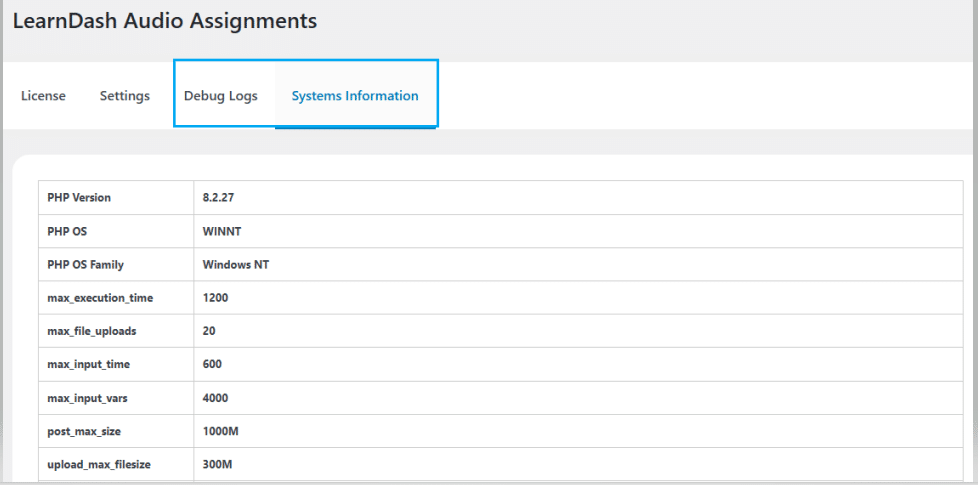Screen dimensions: 978x485
Task: Select the Systems Information tab
Action: tap(355, 96)
